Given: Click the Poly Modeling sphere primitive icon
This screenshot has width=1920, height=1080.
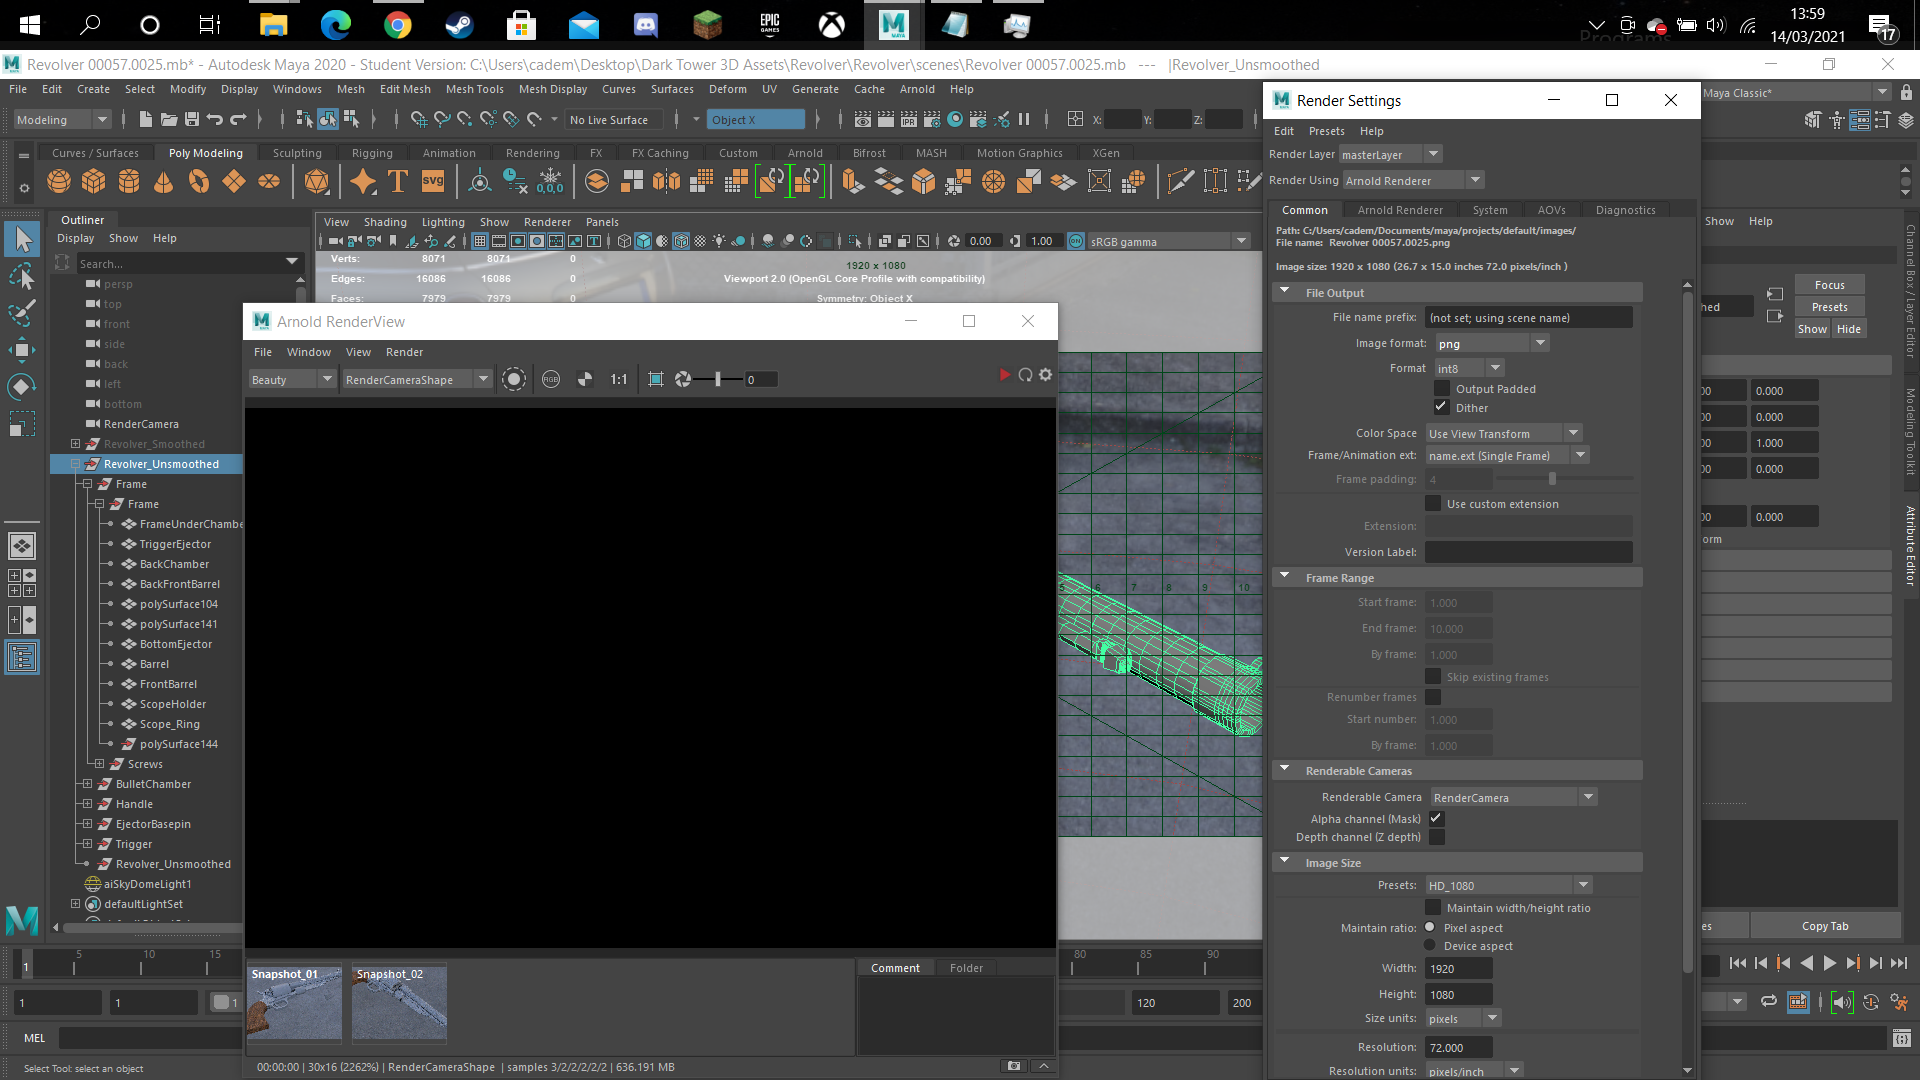Looking at the screenshot, I should 59,181.
